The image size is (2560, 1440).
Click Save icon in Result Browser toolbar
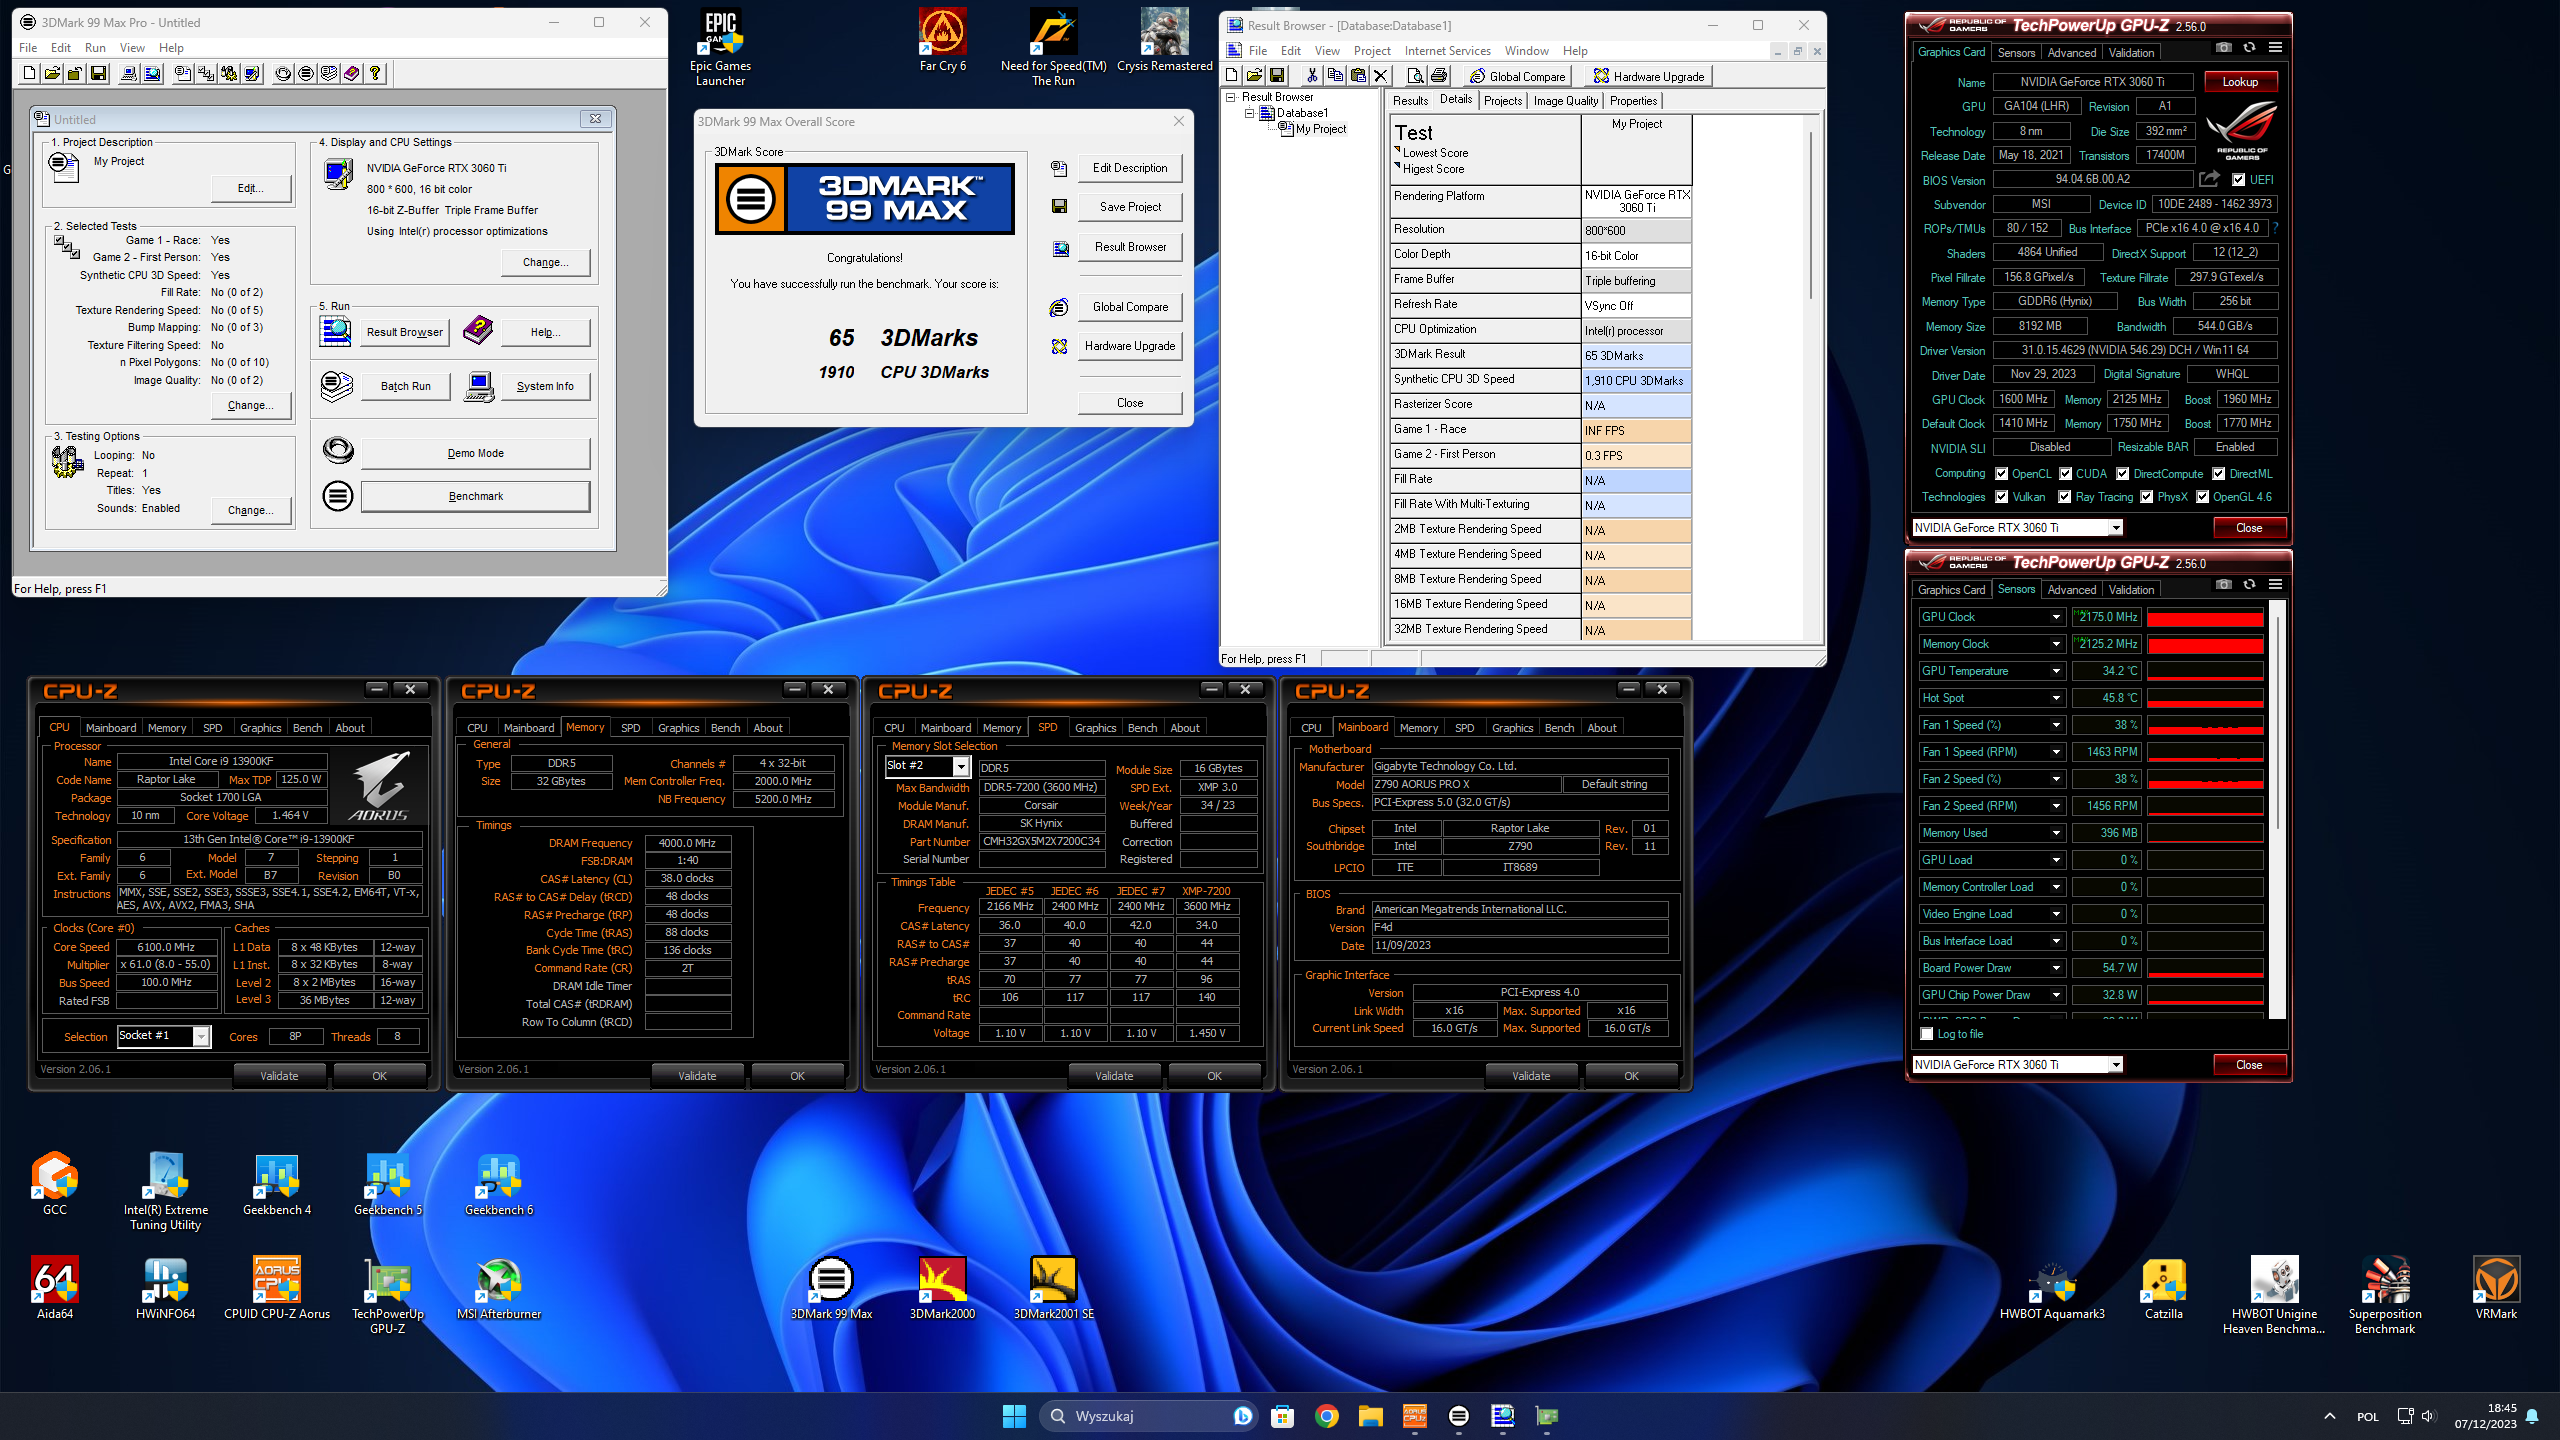(x=1277, y=75)
